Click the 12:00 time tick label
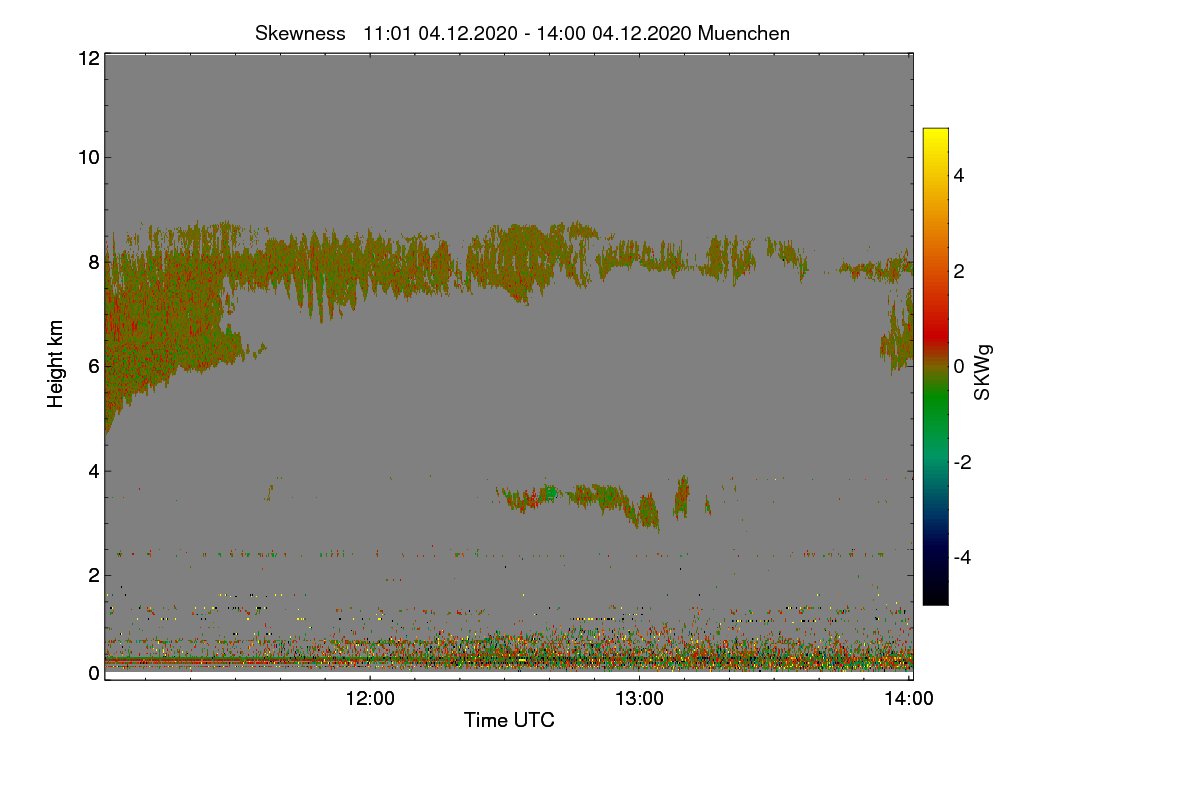The image size is (1200, 800). (x=370, y=700)
